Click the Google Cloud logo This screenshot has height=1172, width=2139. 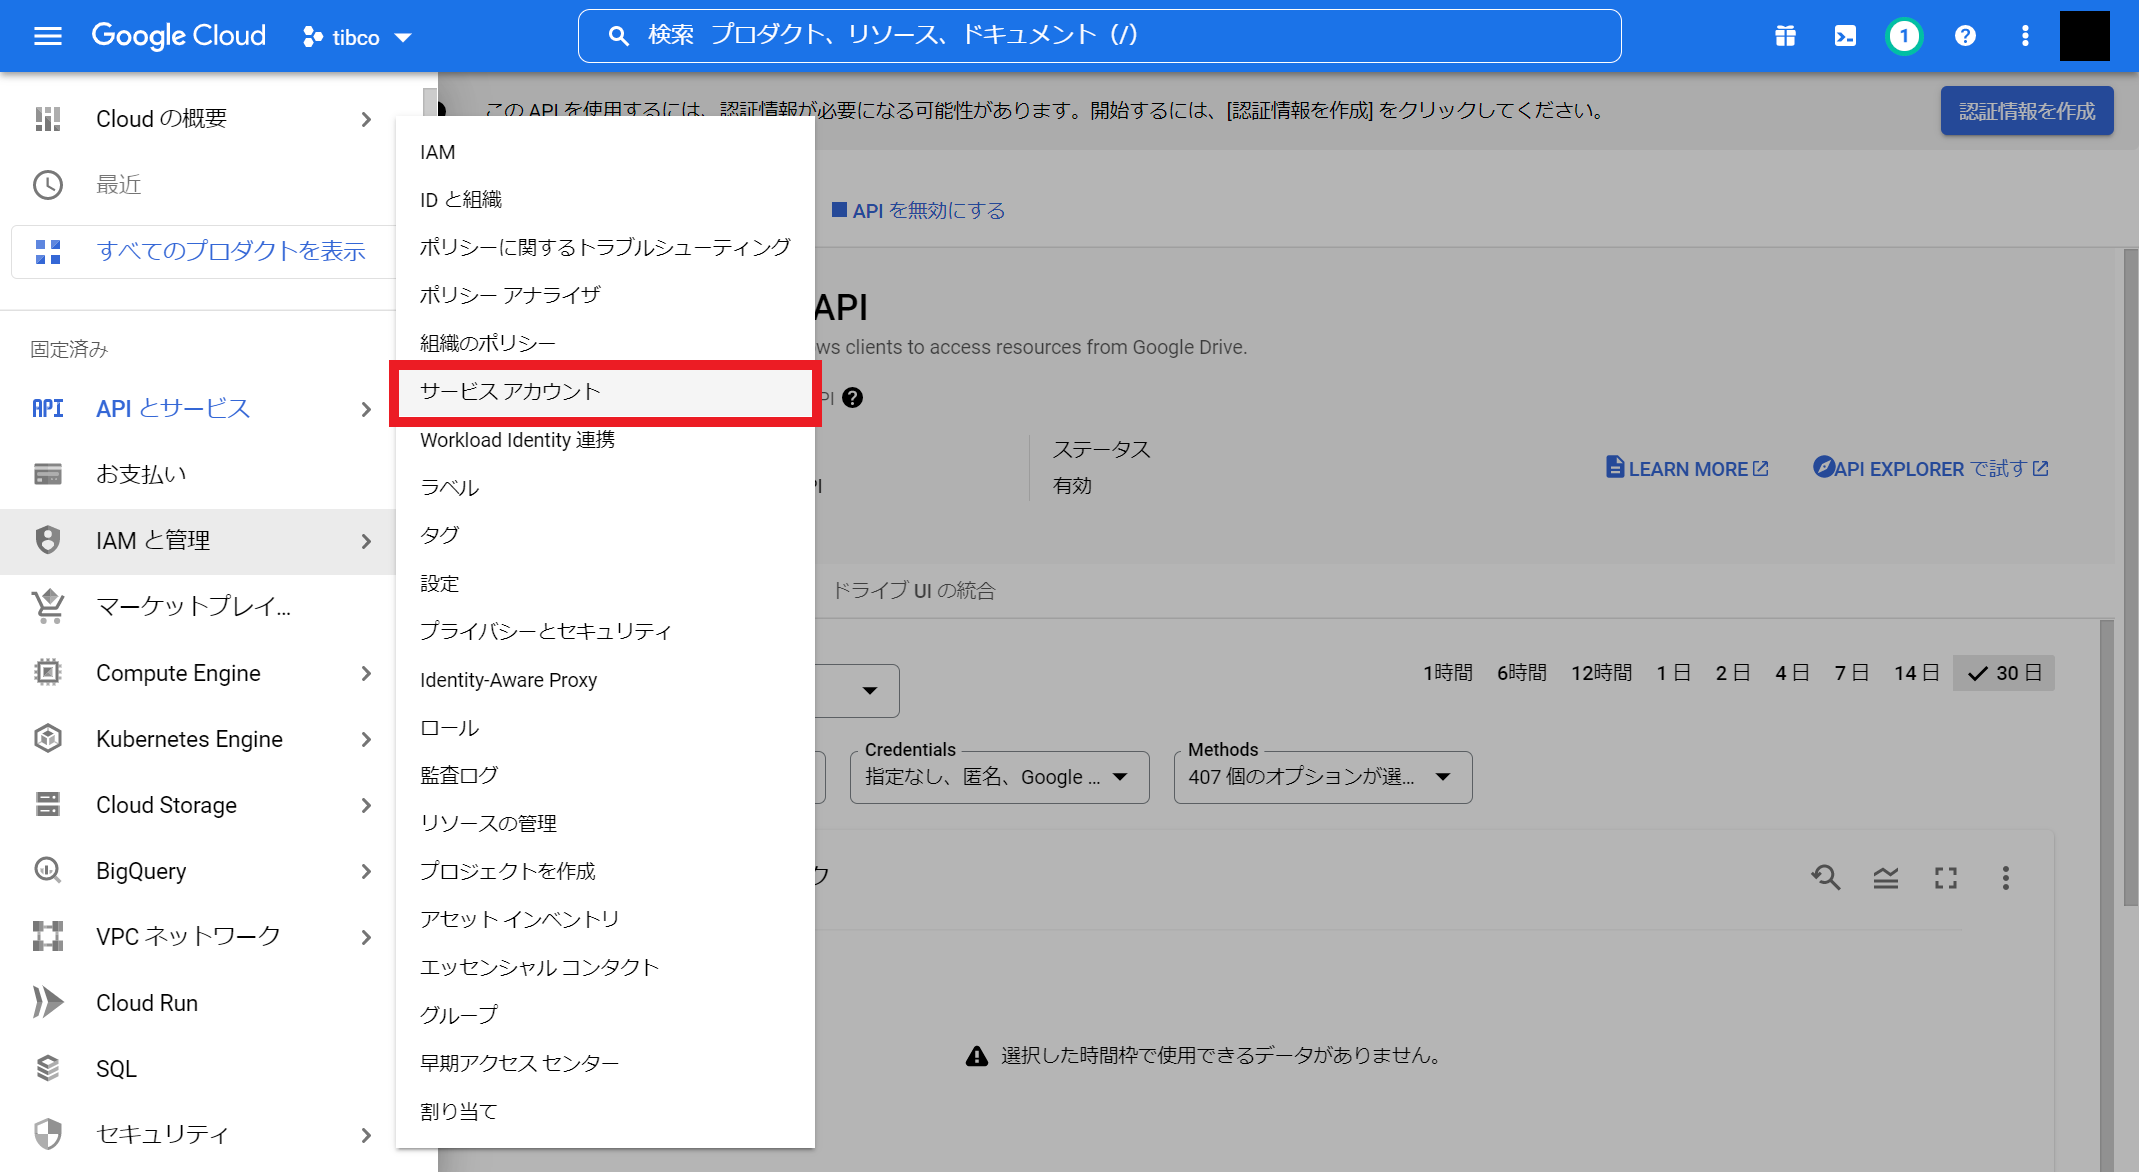pos(179,36)
